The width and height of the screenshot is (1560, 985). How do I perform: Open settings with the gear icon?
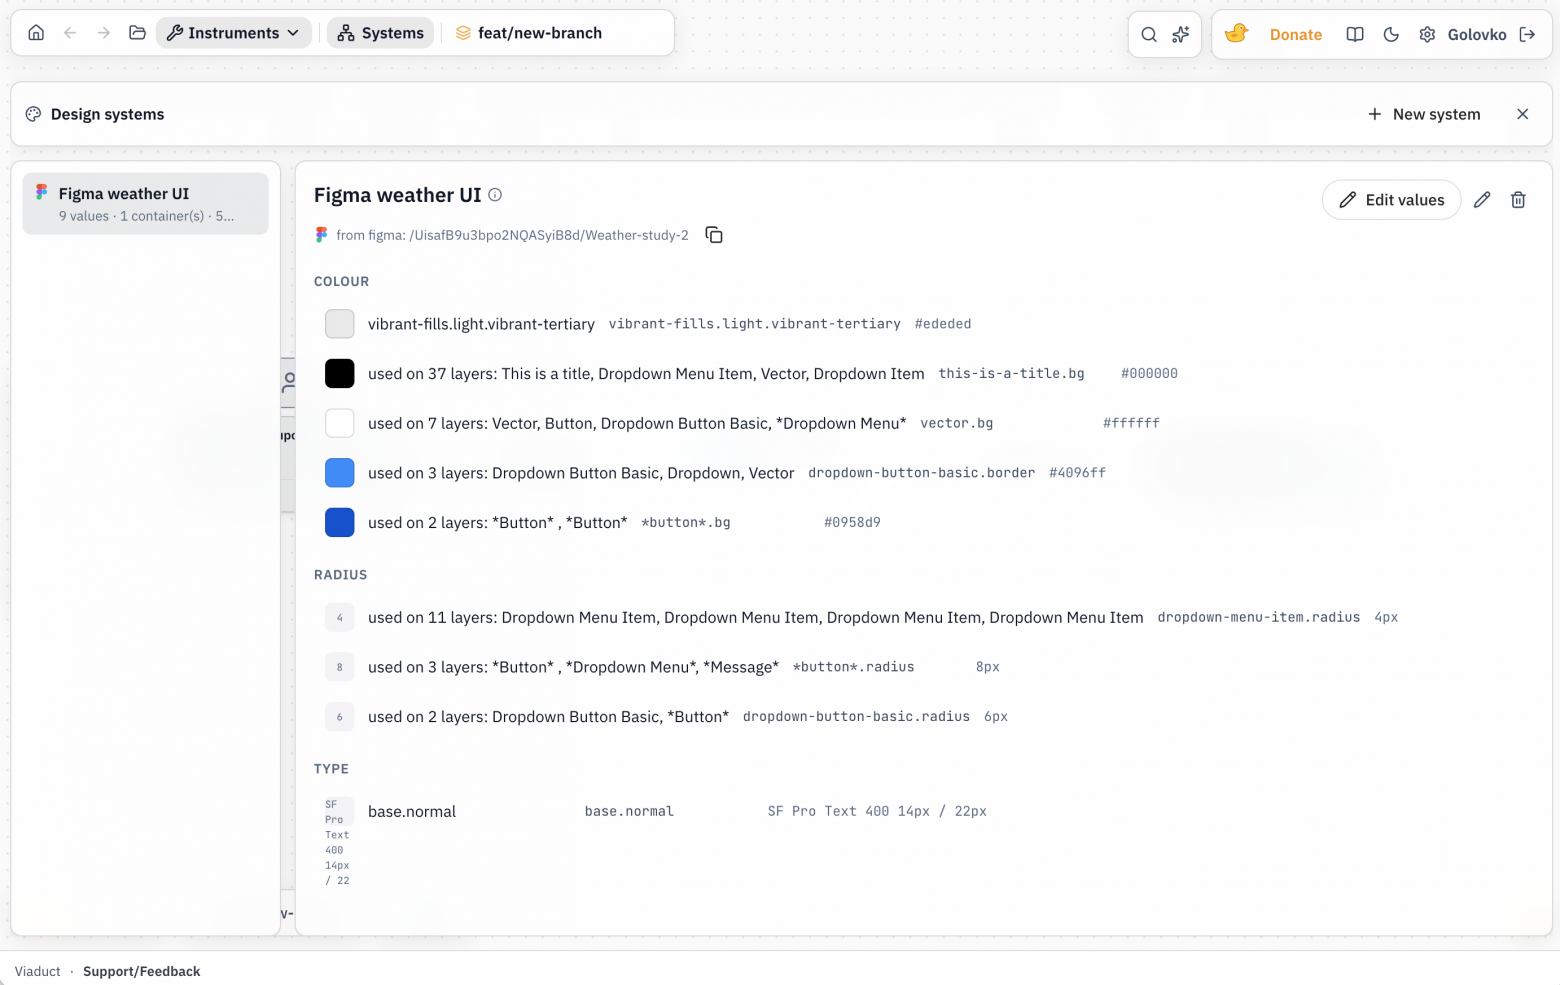(1427, 34)
